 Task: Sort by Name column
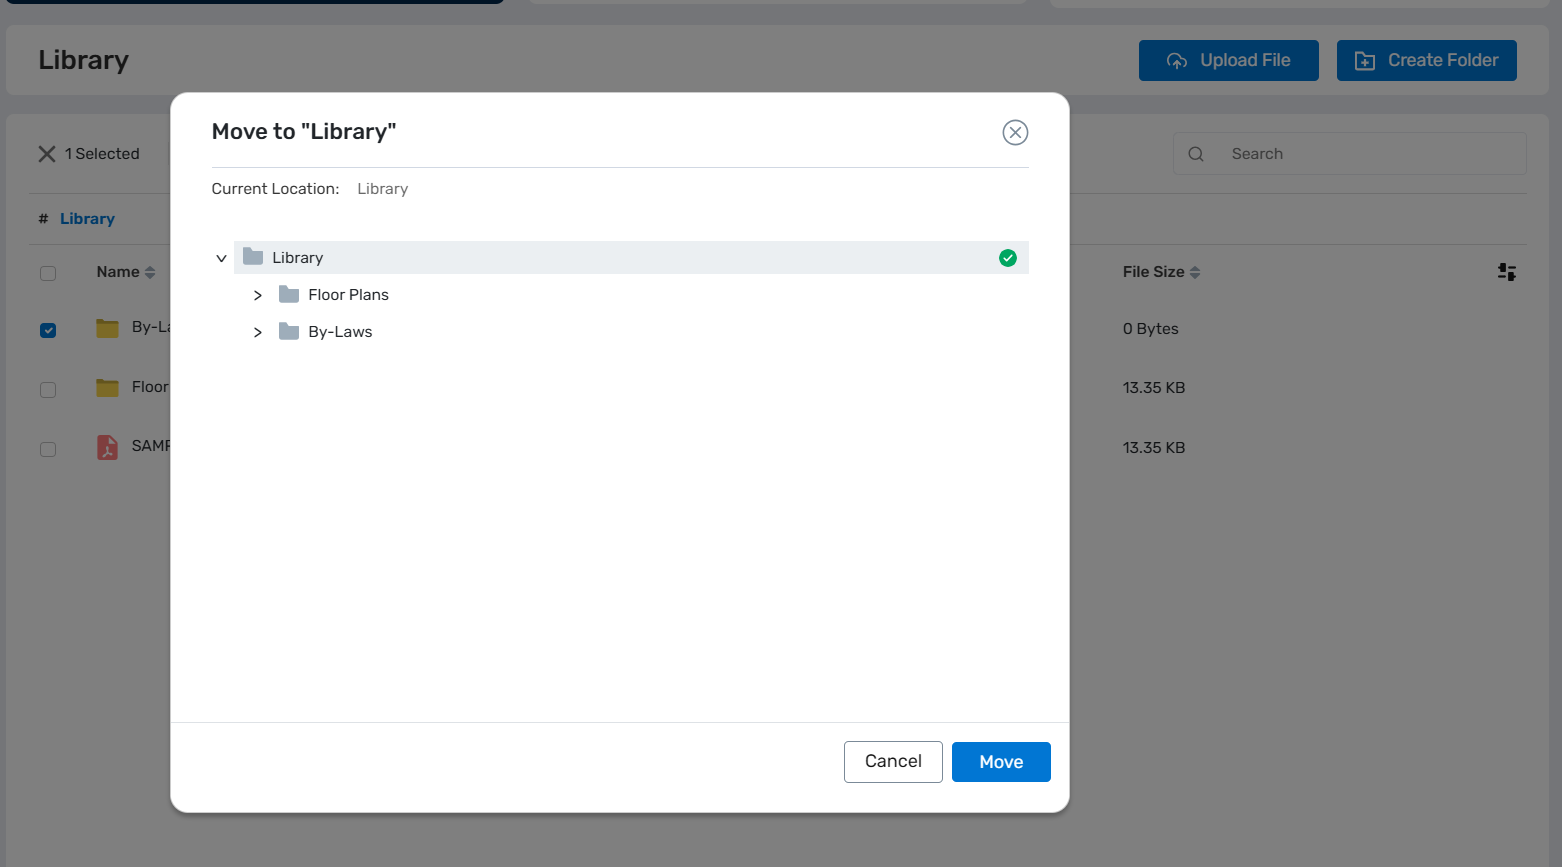[x=125, y=272]
